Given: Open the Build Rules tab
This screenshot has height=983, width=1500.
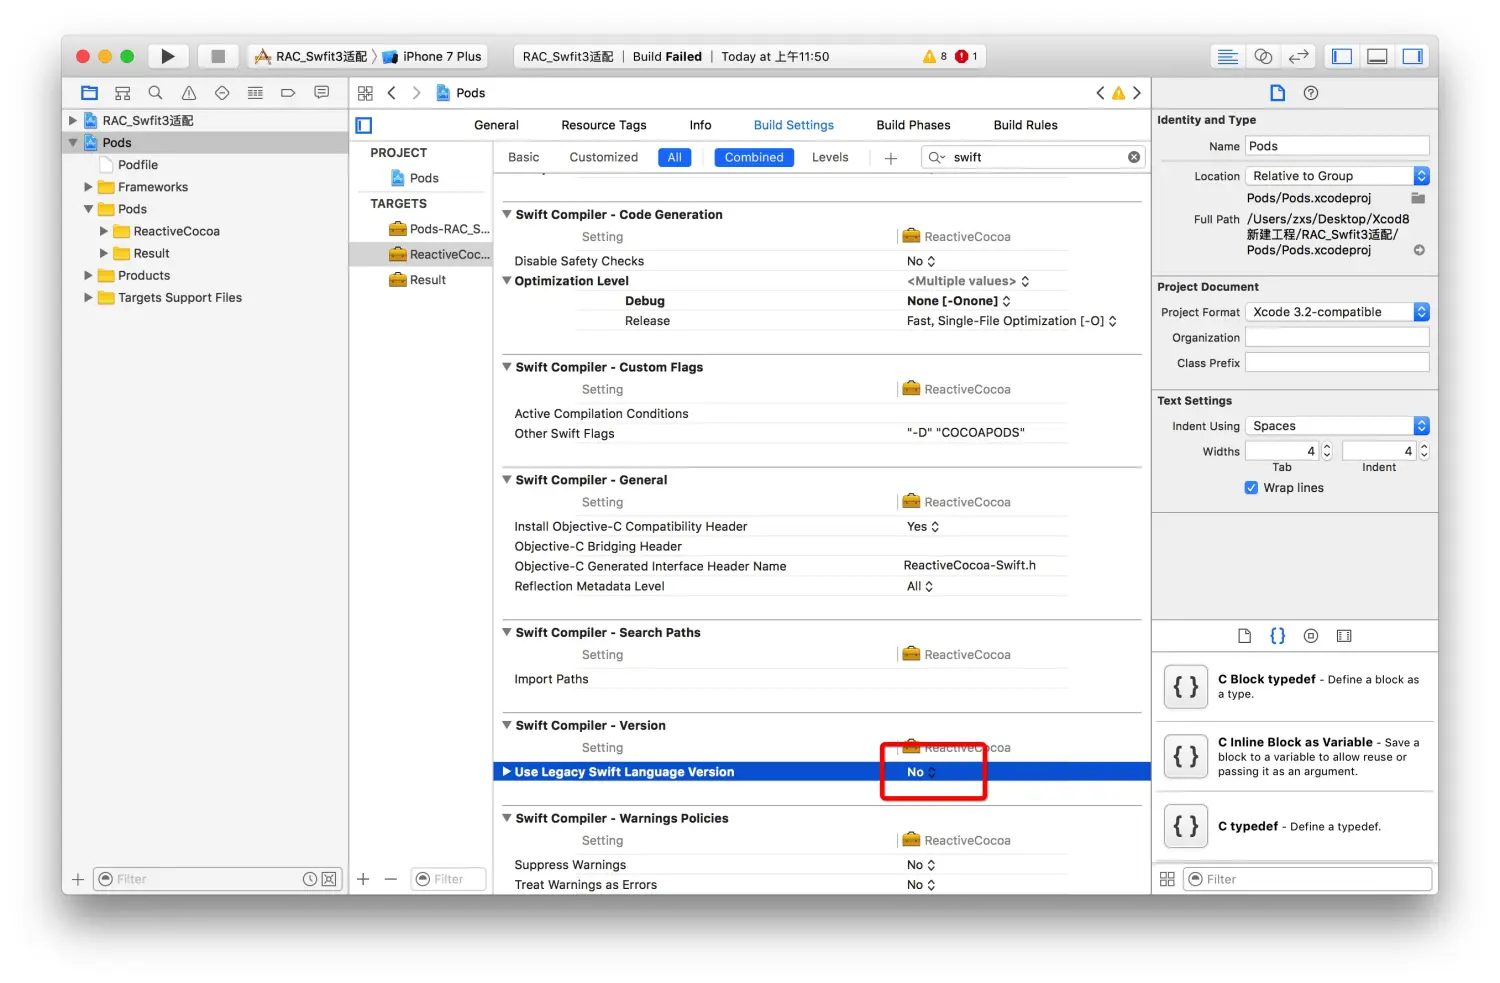Looking at the screenshot, I should tap(1025, 125).
